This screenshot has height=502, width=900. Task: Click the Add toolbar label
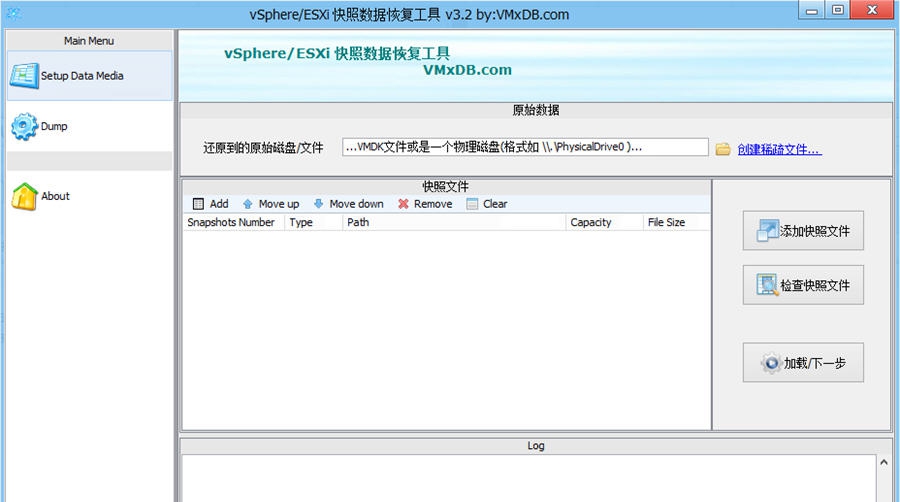coord(219,204)
